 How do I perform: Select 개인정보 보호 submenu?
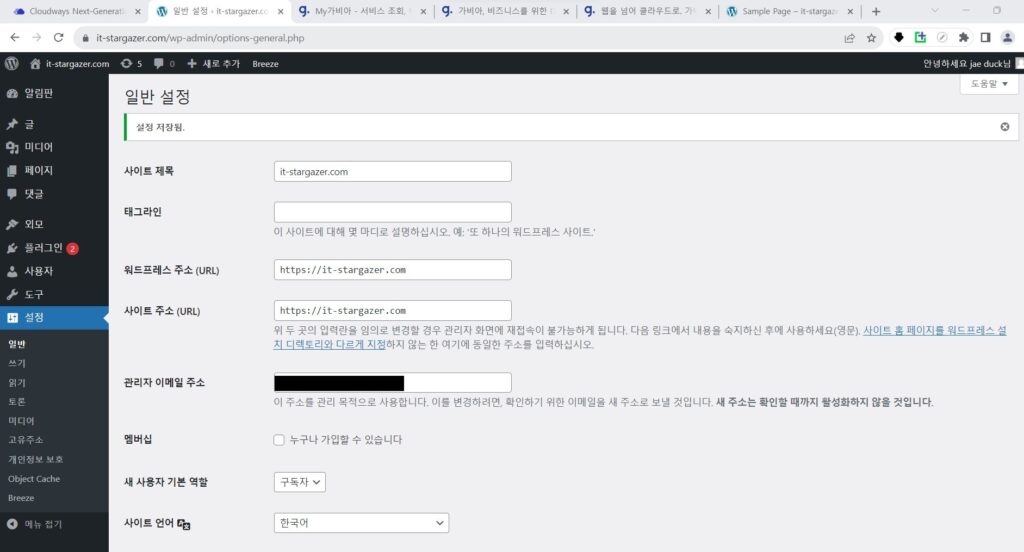click(x=35, y=459)
